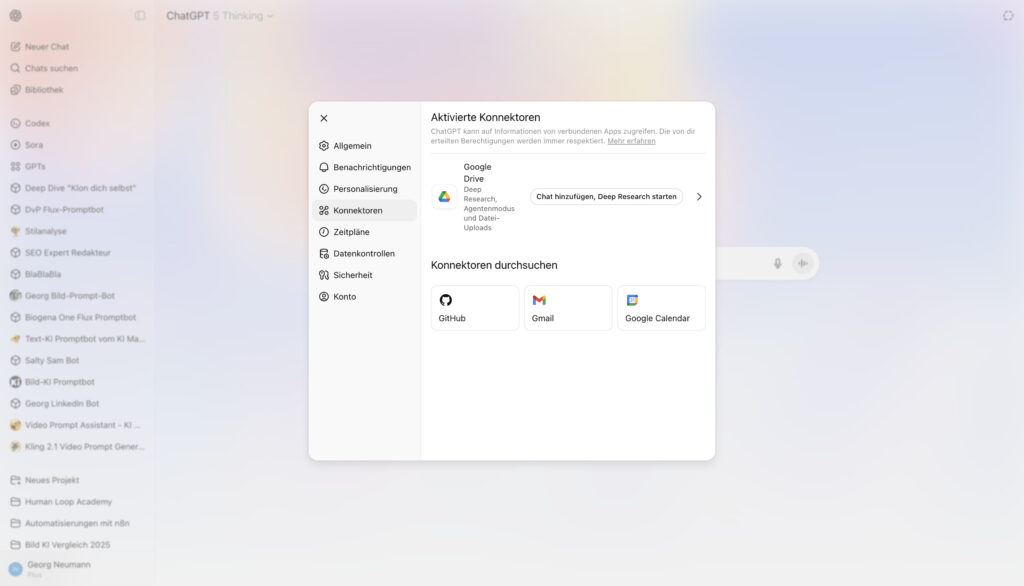Select the Gmail connector card
This screenshot has height=586, width=1024.
tap(568, 308)
